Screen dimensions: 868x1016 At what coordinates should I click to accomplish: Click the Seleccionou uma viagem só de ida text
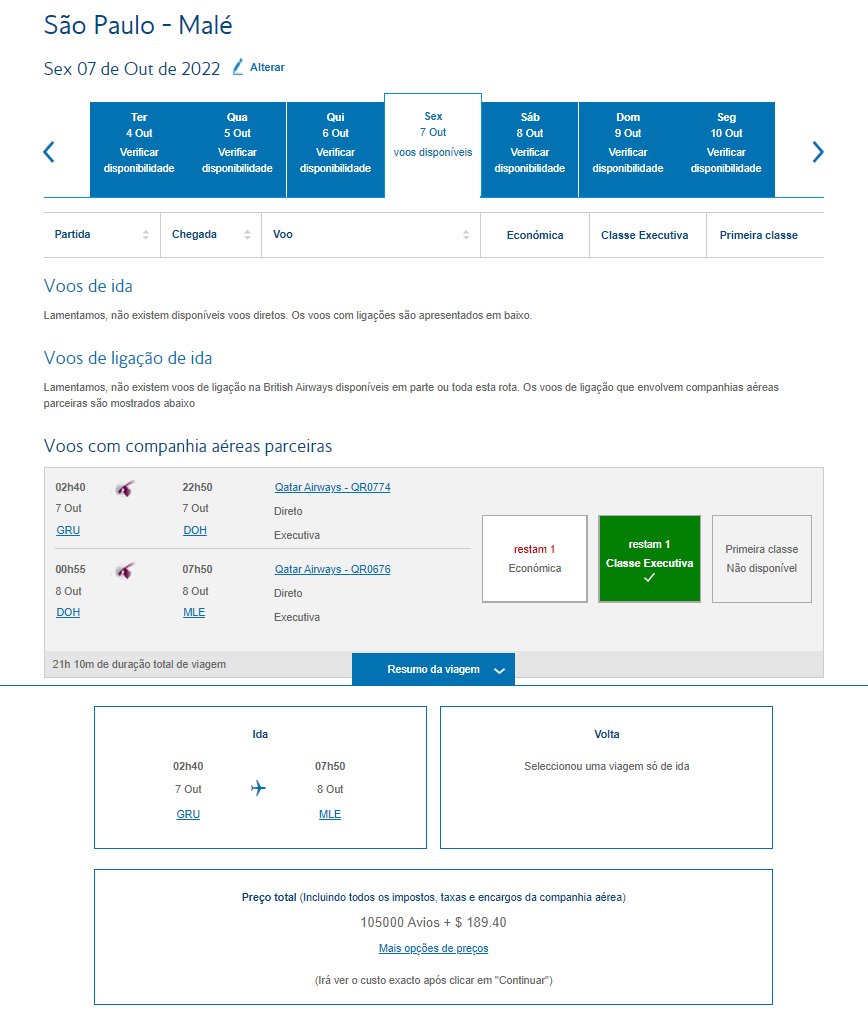tap(607, 766)
